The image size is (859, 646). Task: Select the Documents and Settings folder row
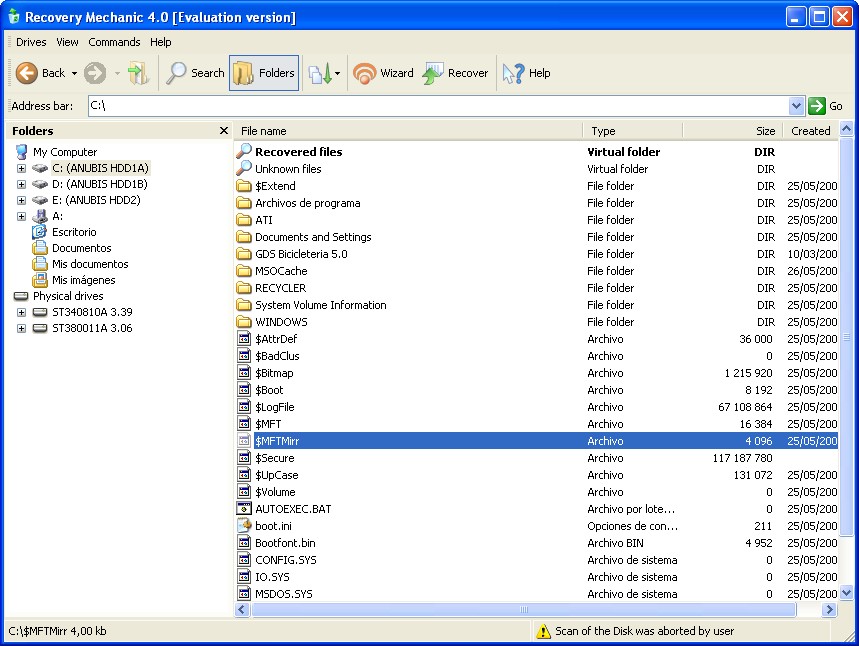click(537, 237)
